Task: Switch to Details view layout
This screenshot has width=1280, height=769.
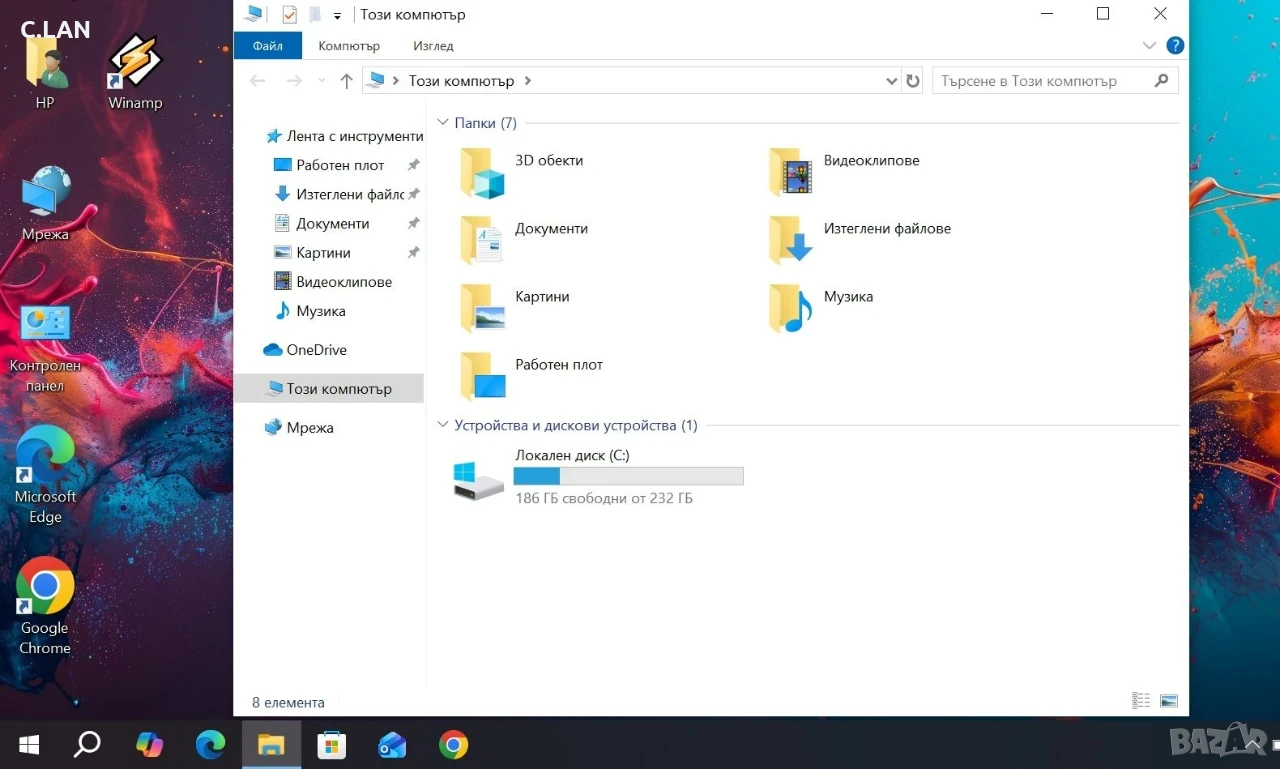Action: pos(1141,701)
